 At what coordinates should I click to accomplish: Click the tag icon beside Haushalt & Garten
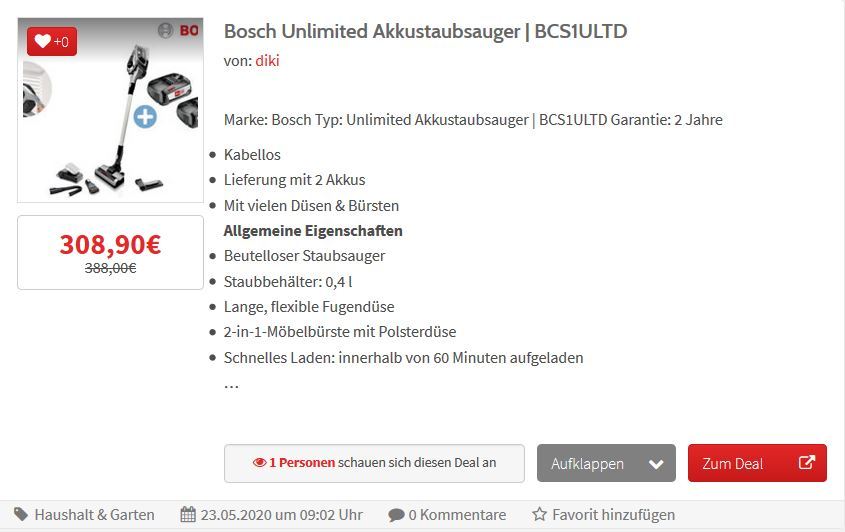pos(21,514)
